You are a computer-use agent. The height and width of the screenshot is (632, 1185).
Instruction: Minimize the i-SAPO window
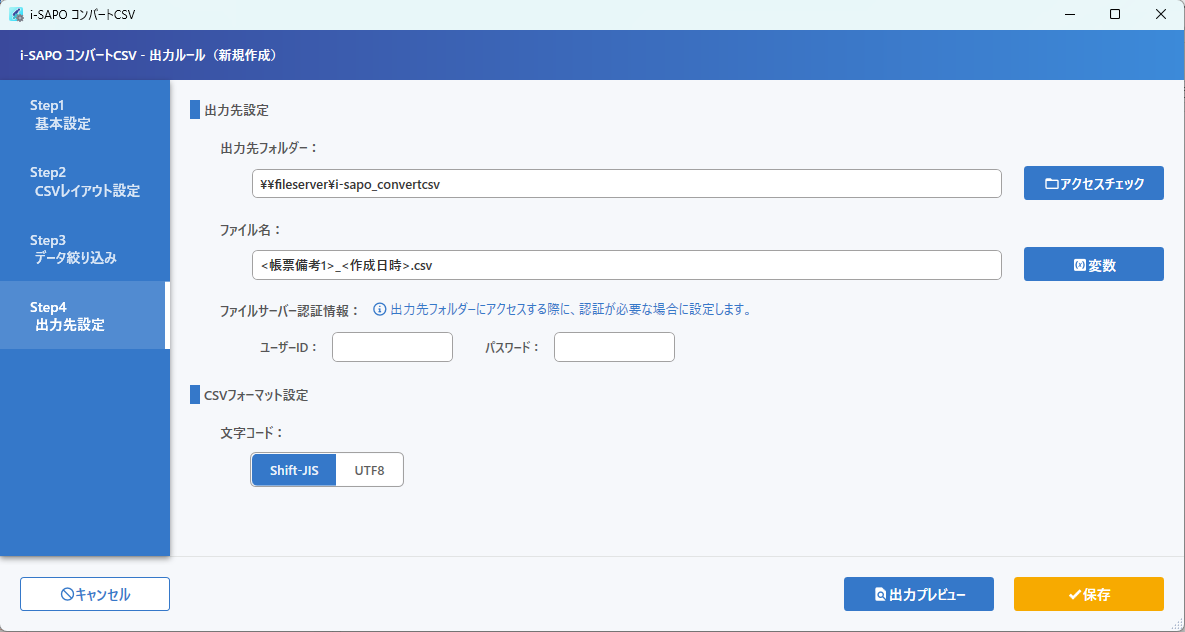(1069, 14)
